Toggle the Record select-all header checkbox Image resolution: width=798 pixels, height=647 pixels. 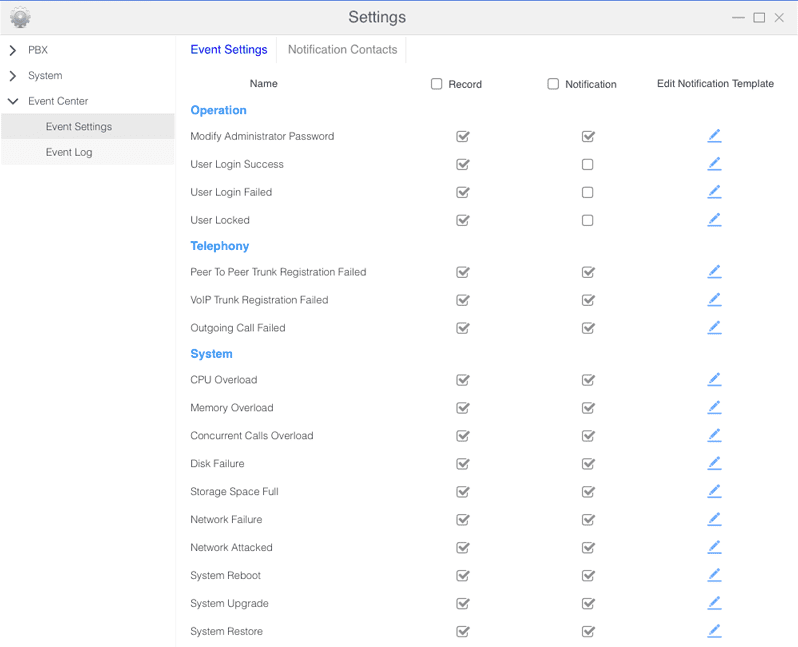tap(436, 84)
